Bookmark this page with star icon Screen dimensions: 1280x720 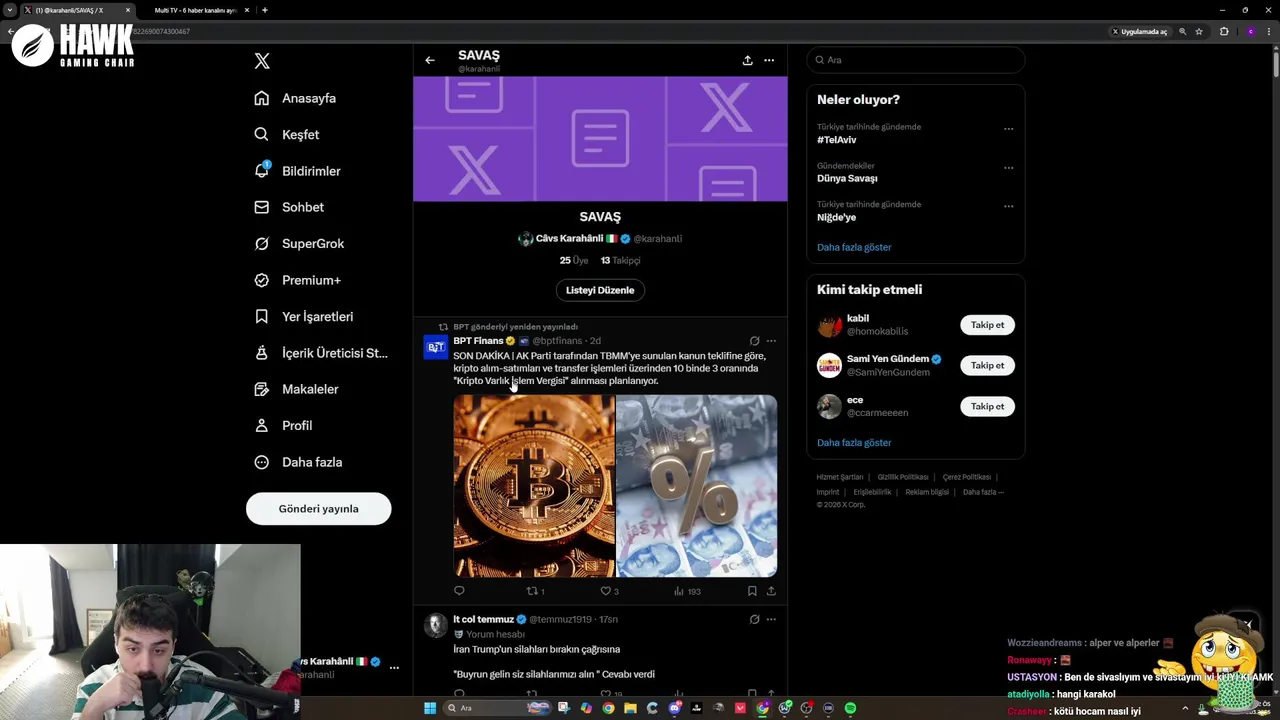tap(1199, 31)
